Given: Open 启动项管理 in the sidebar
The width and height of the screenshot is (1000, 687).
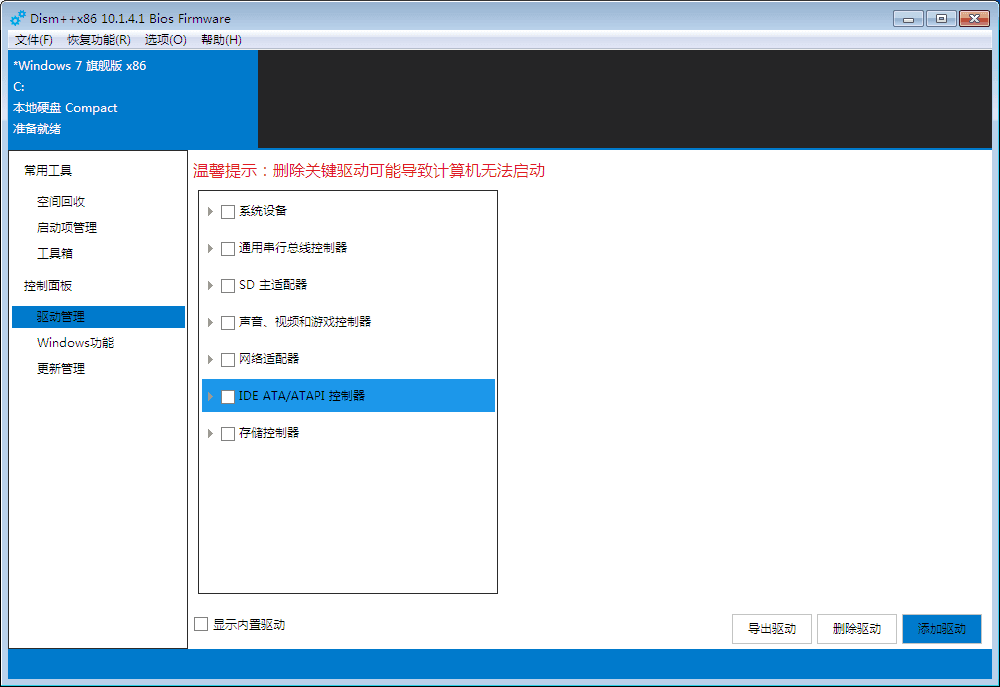Looking at the screenshot, I should pos(67,228).
